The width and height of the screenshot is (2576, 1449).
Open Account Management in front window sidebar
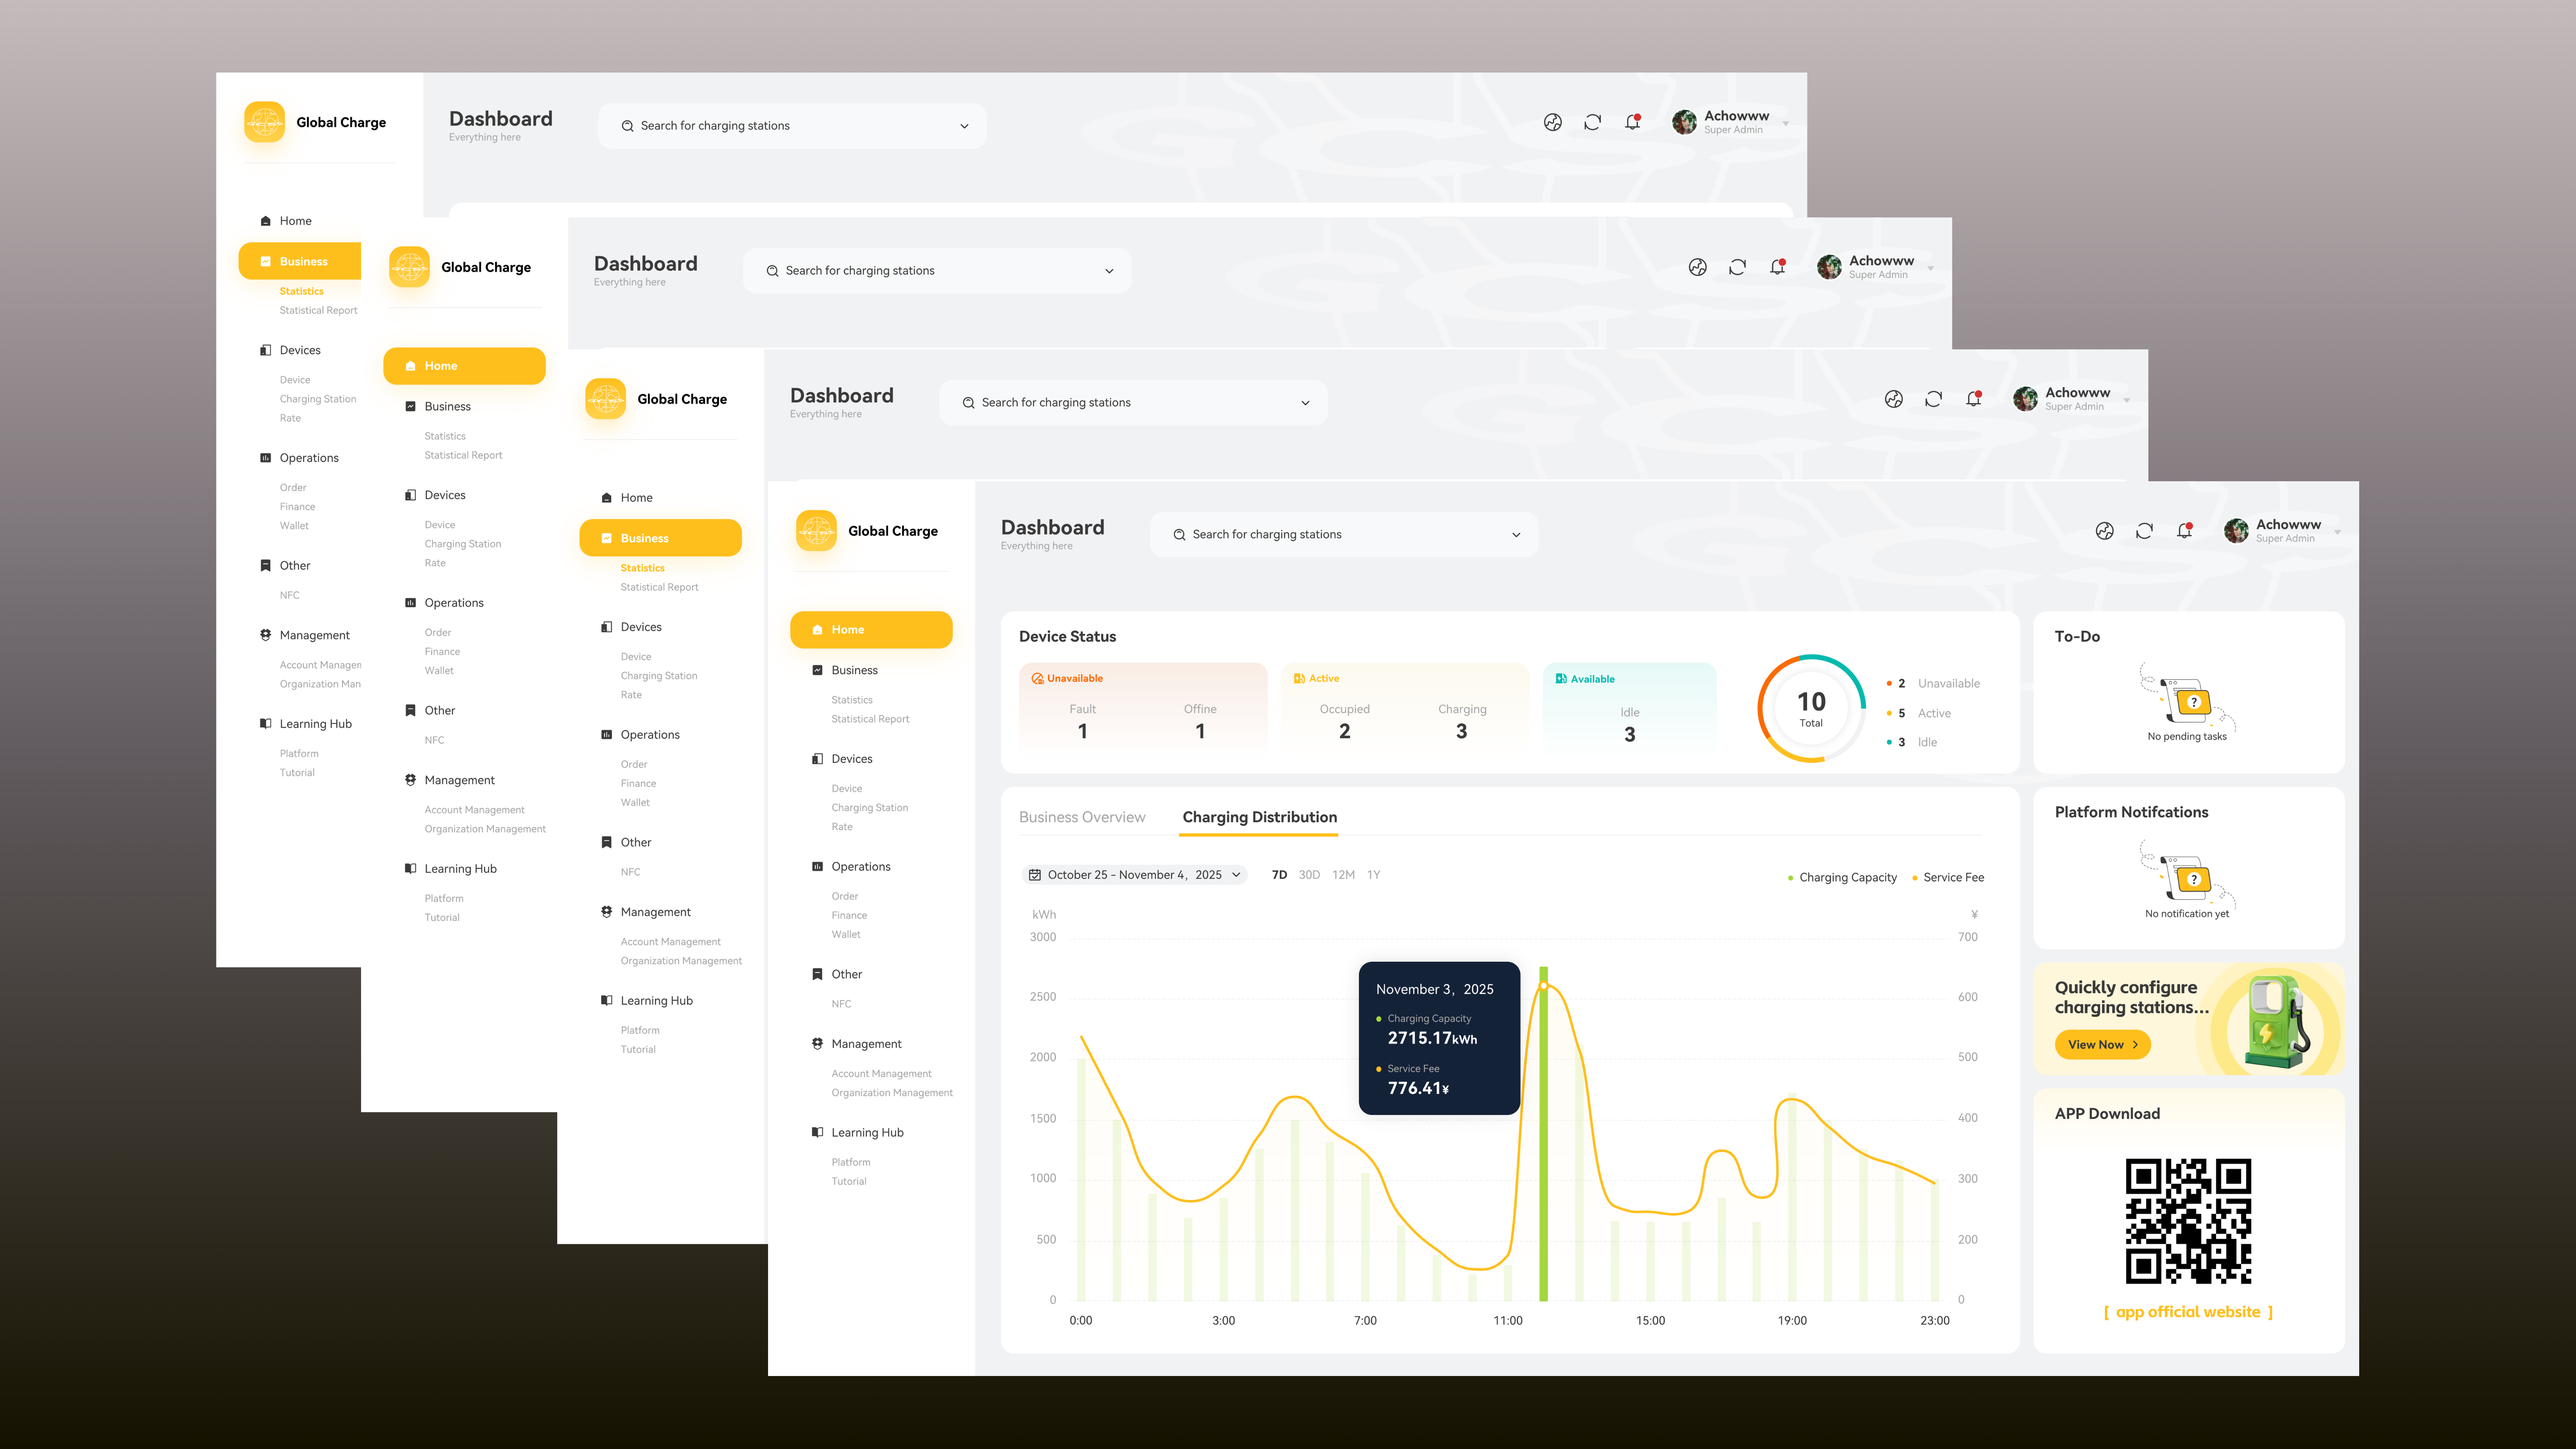pos(881,1074)
